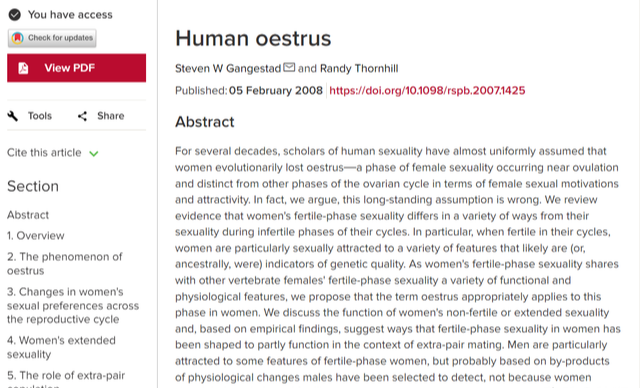640x388 pixels.
Task: Click the Share network icon
Action: 82,116
